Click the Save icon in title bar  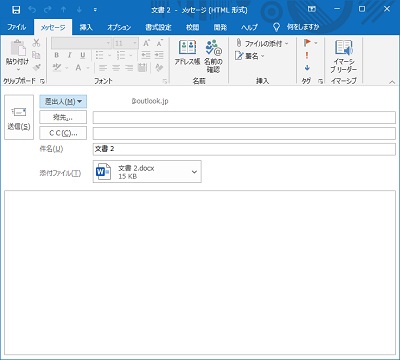pos(16,10)
